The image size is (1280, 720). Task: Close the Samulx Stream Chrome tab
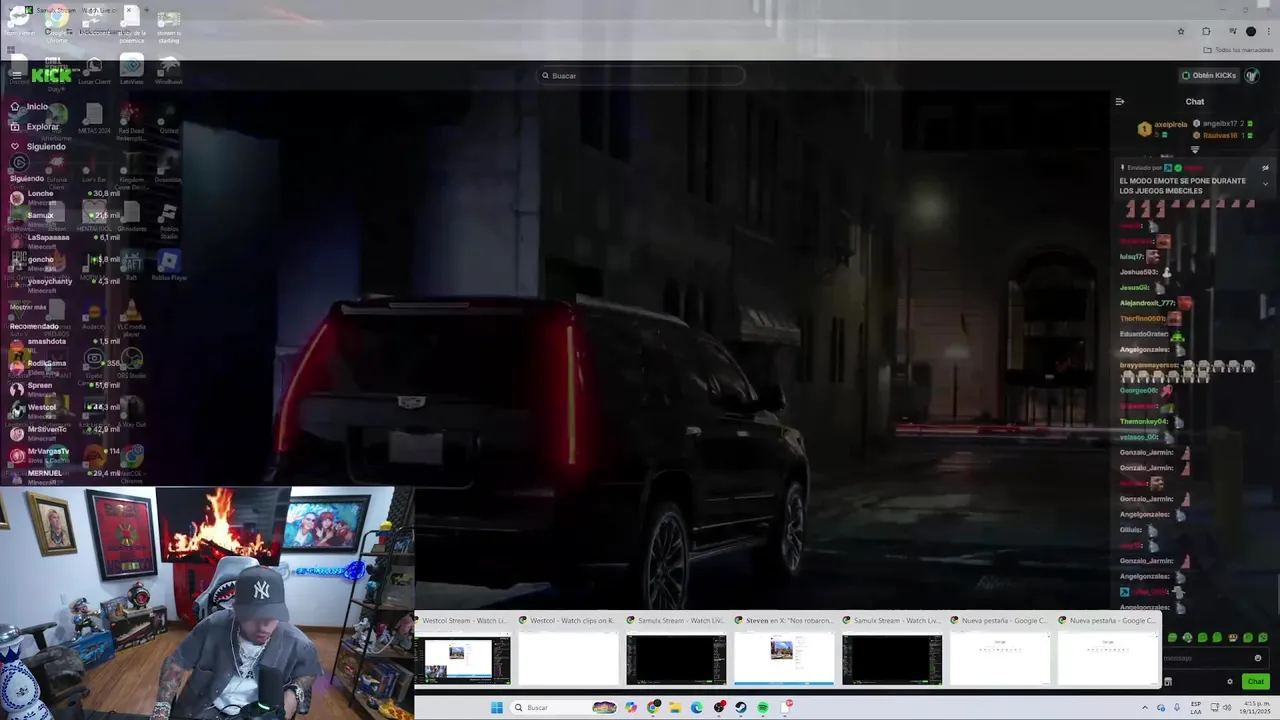click(128, 10)
